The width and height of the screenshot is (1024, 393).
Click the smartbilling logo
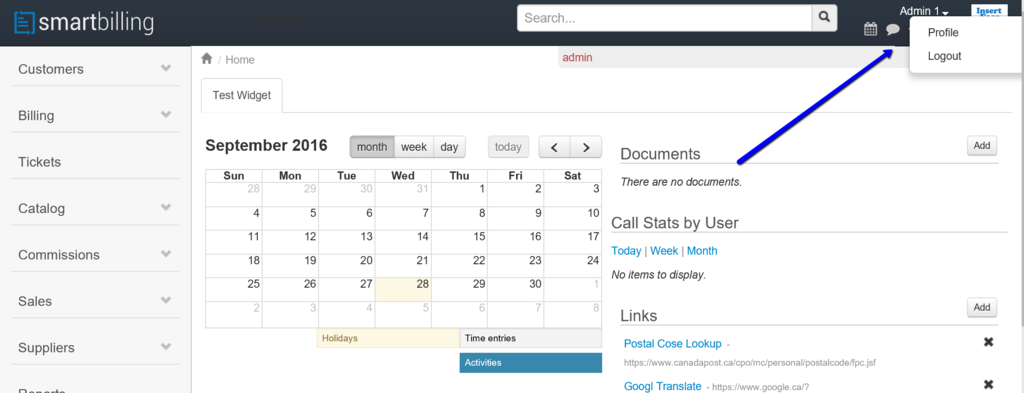click(84, 22)
